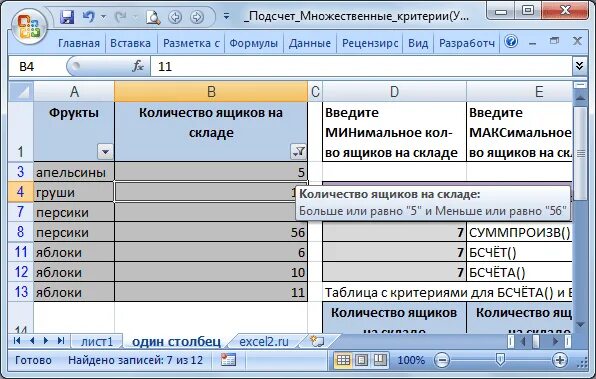The image size is (596, 379).
Task: Open the Разработчик ribbon tab
Action: point(467,43)
